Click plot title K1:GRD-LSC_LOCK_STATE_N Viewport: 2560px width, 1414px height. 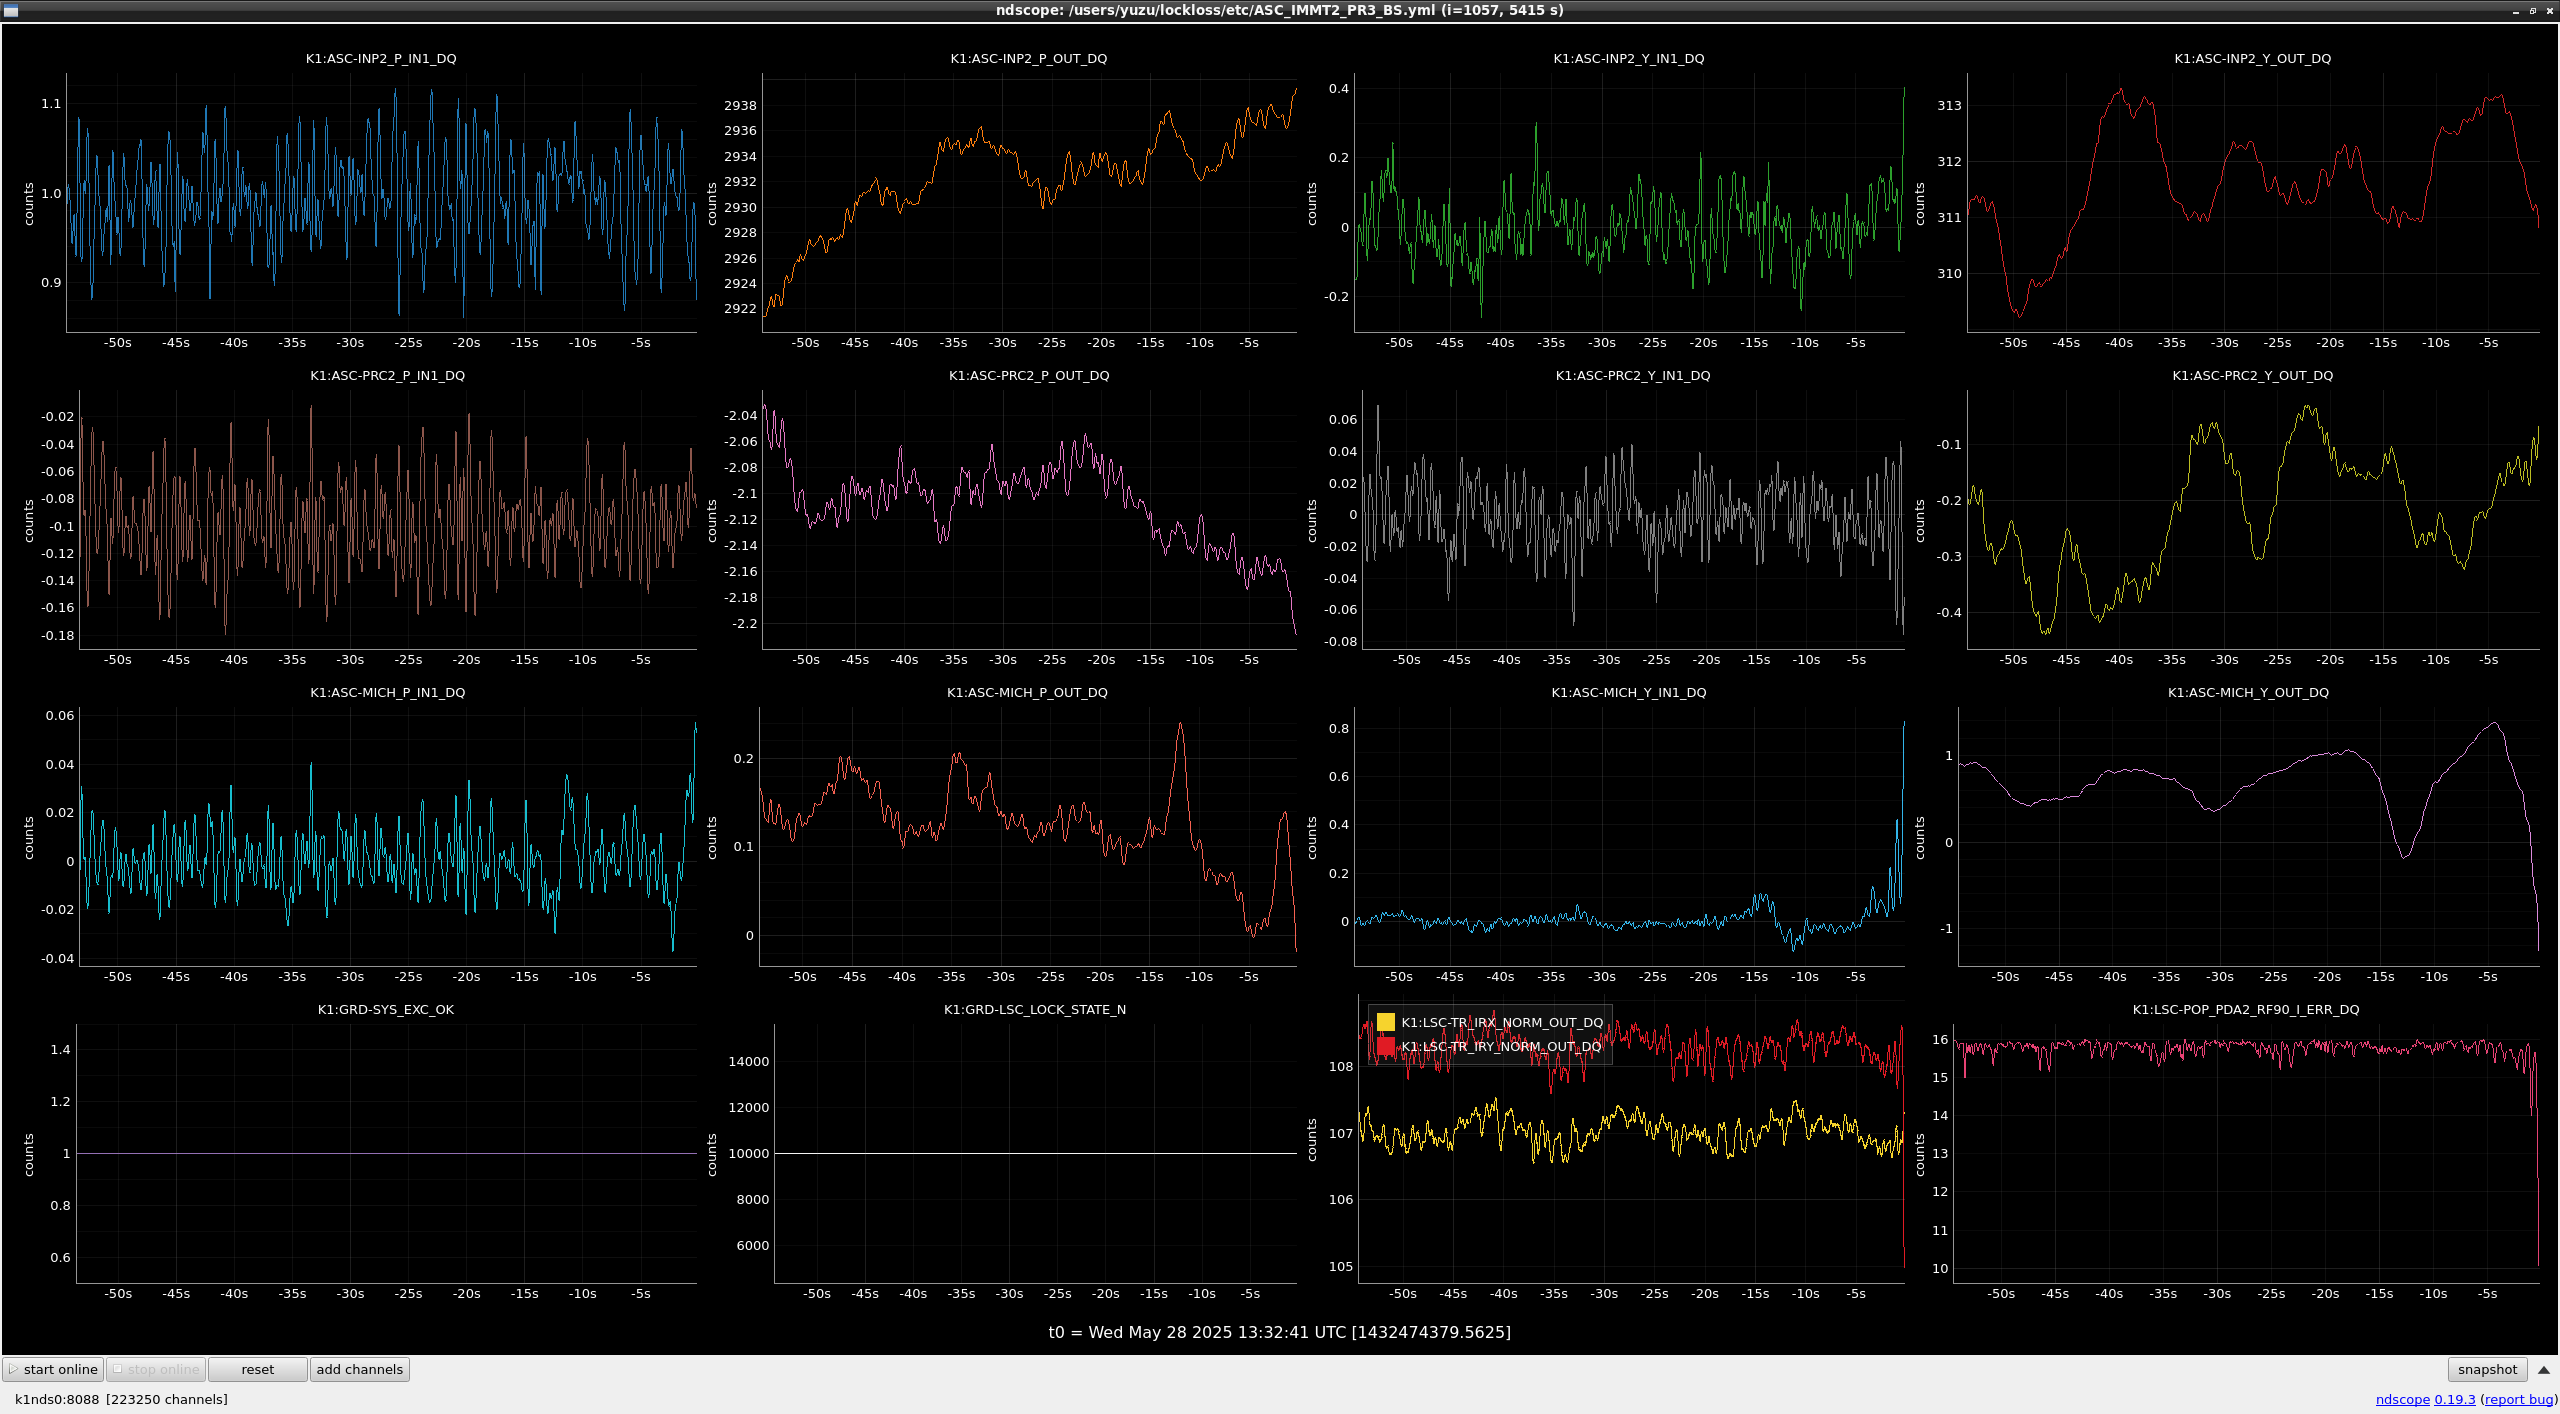(1035, 1009)
